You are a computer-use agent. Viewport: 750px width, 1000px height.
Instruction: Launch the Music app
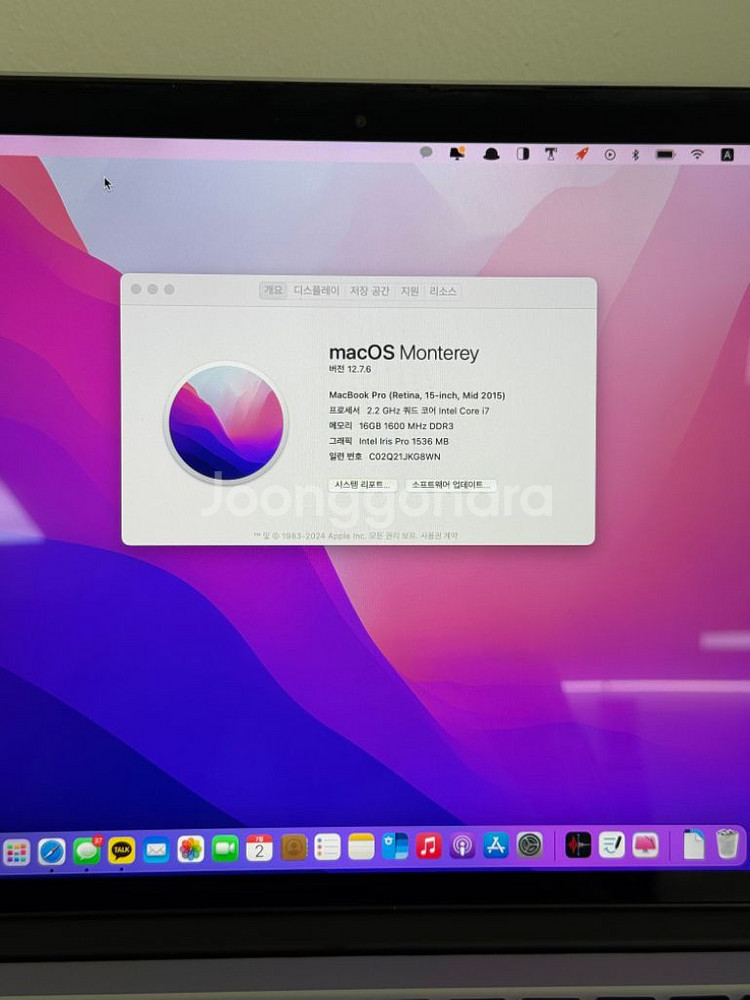pyautogui.click(x=429, y=846)
